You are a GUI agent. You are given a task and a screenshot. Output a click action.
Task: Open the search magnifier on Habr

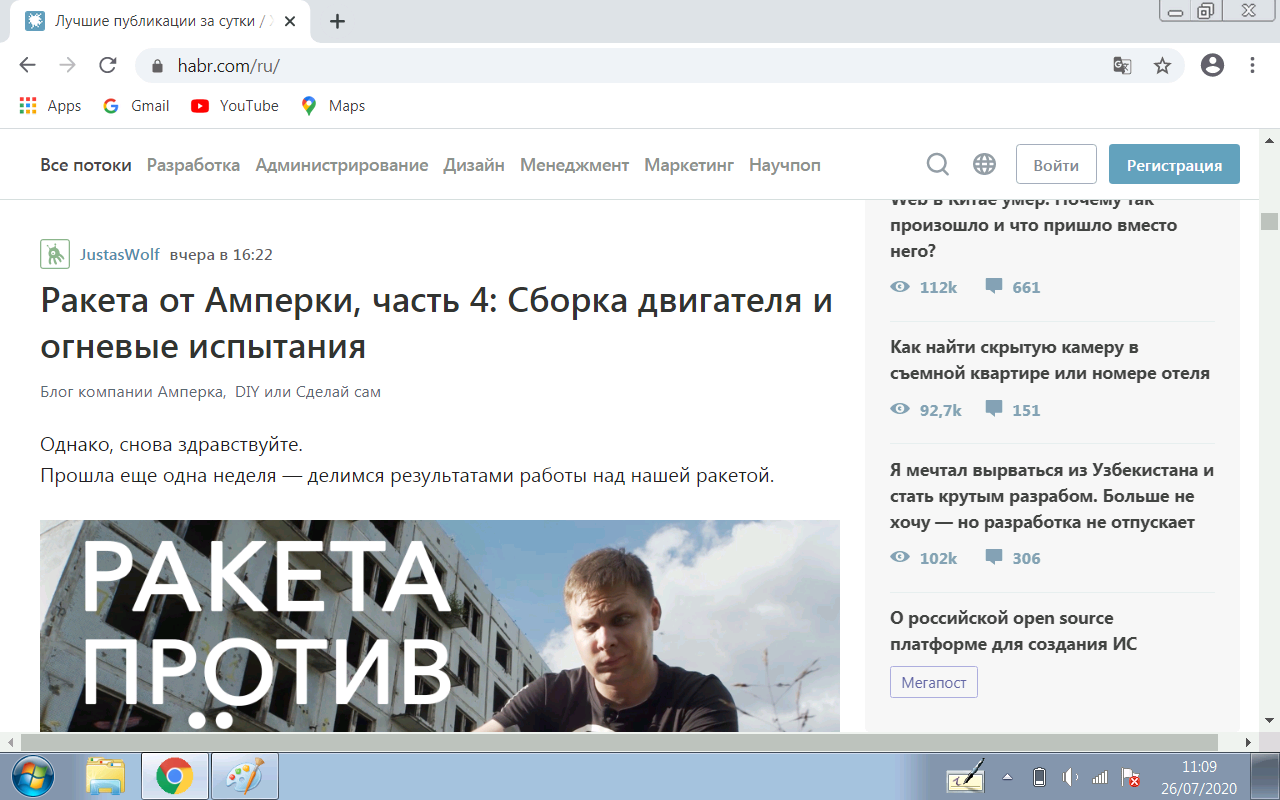point(937,163)
